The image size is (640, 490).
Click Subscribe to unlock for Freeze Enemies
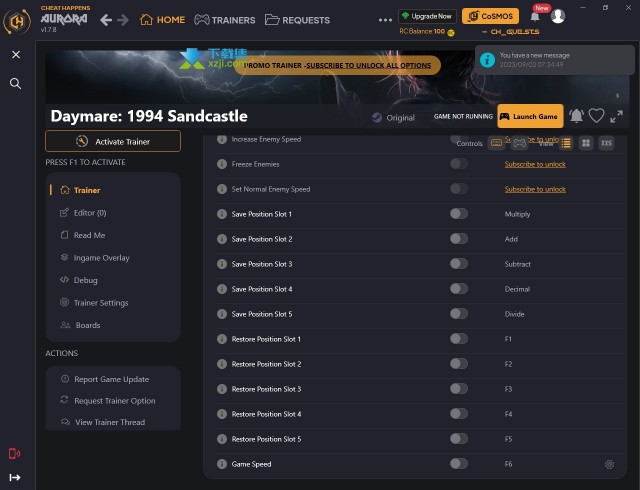tap(535, 164)
